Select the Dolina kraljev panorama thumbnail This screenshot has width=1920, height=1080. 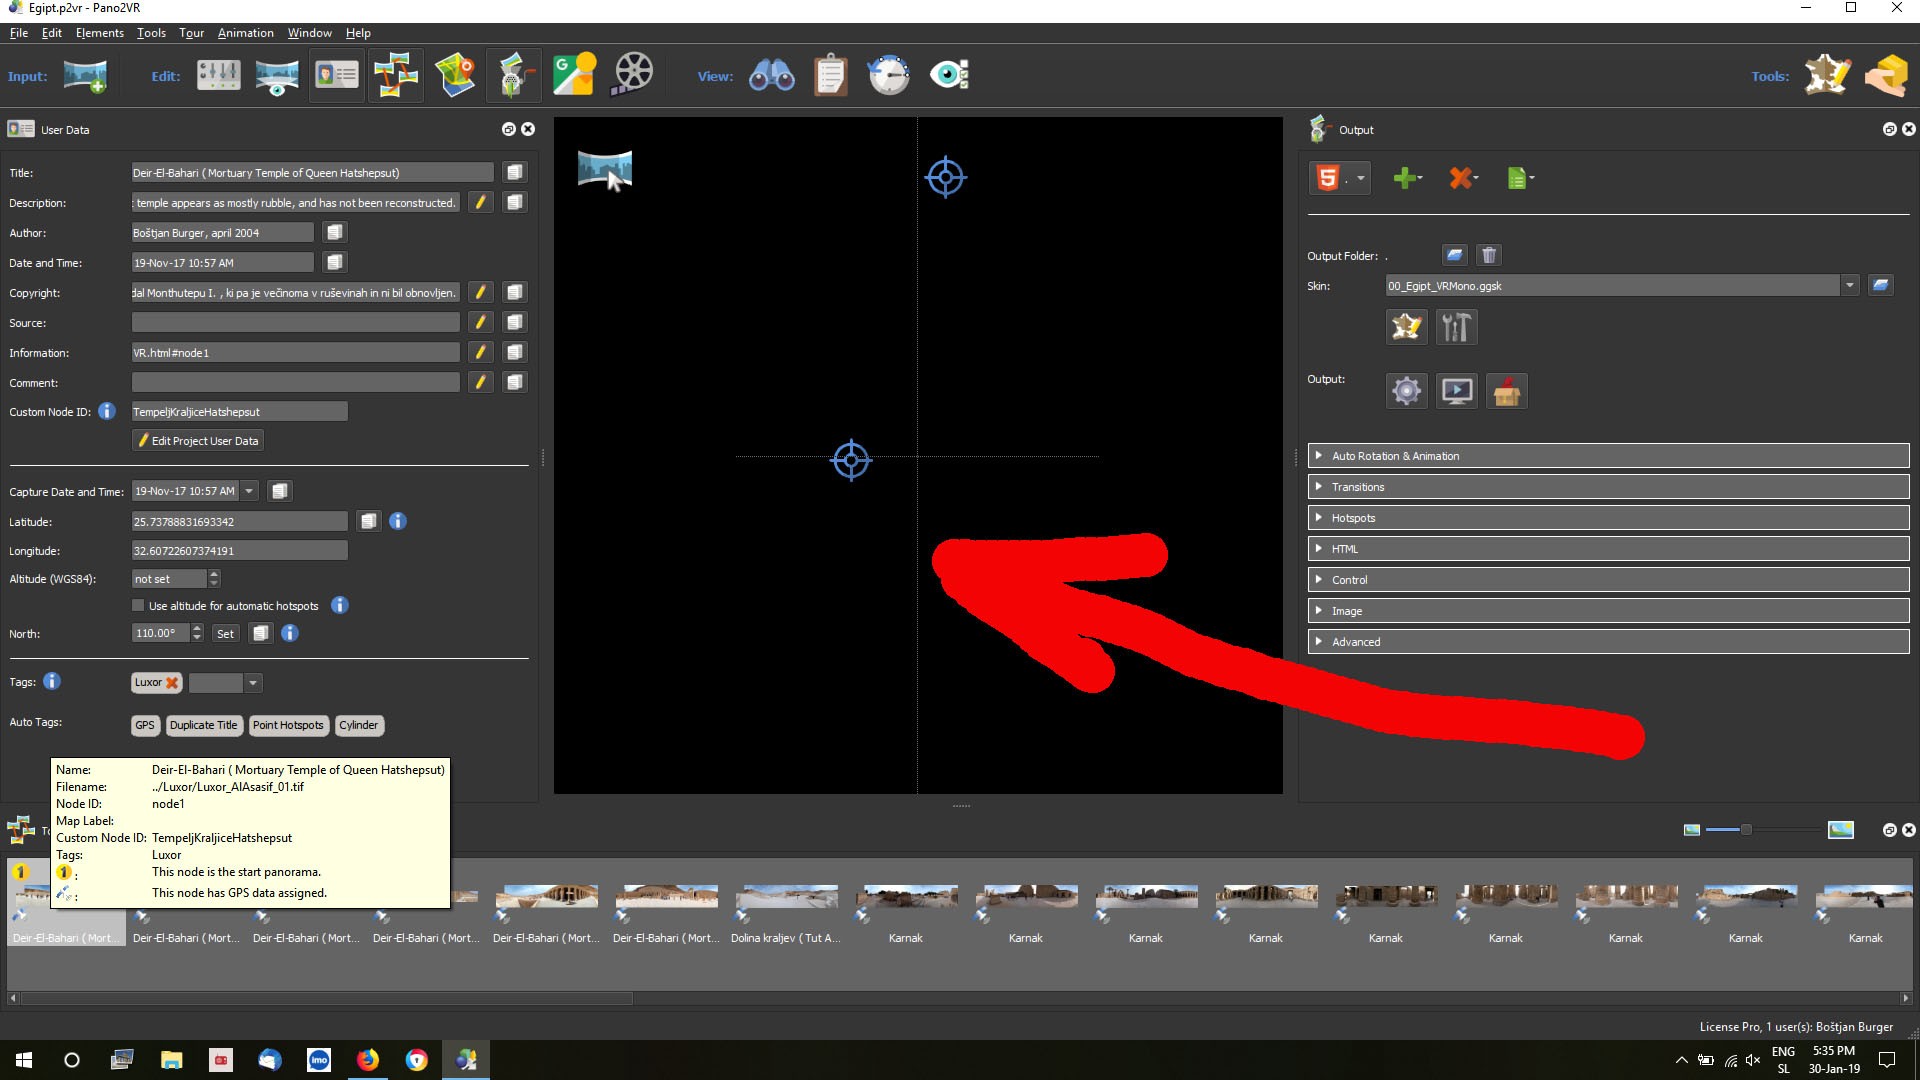tap(786, 902)
